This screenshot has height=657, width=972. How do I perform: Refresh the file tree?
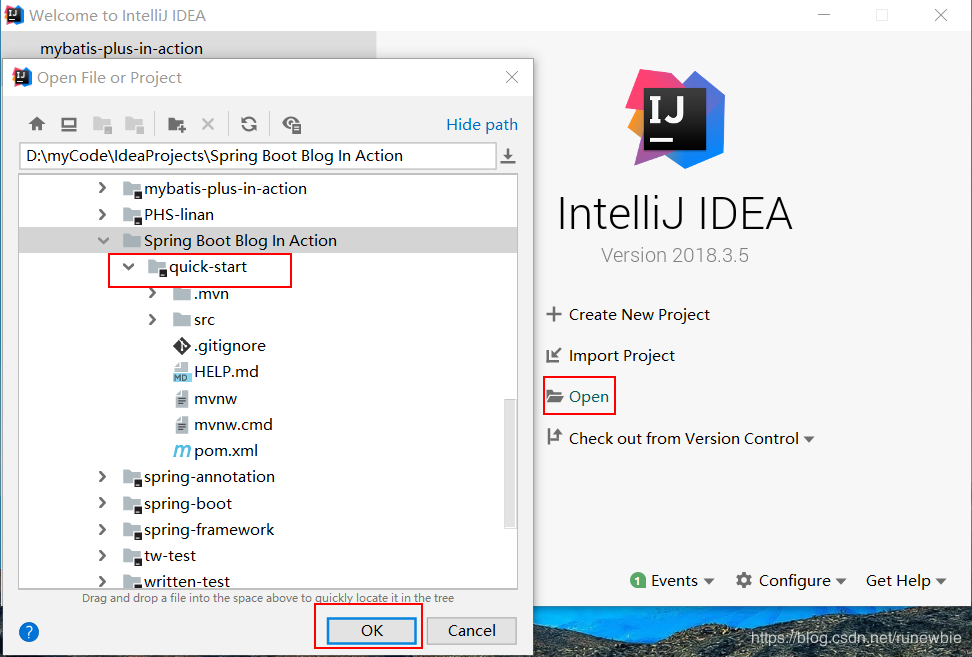[x=249, y=125]
